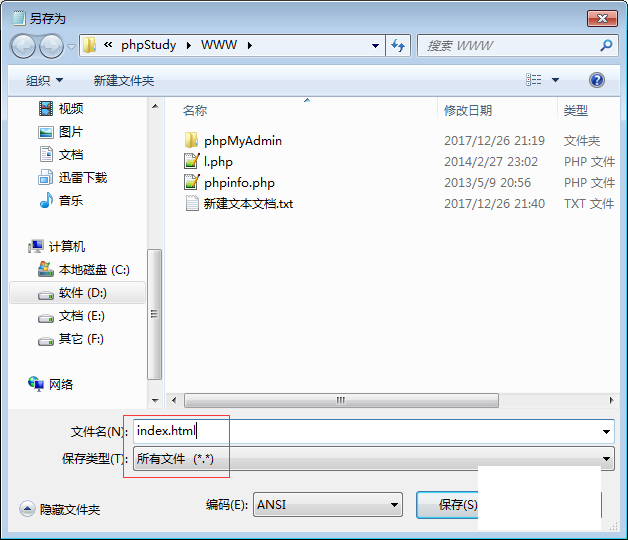Viewport: 628px width, 540px height.
Task: Open the 编码 ANSI encoding dropdown
Action: 328,505
